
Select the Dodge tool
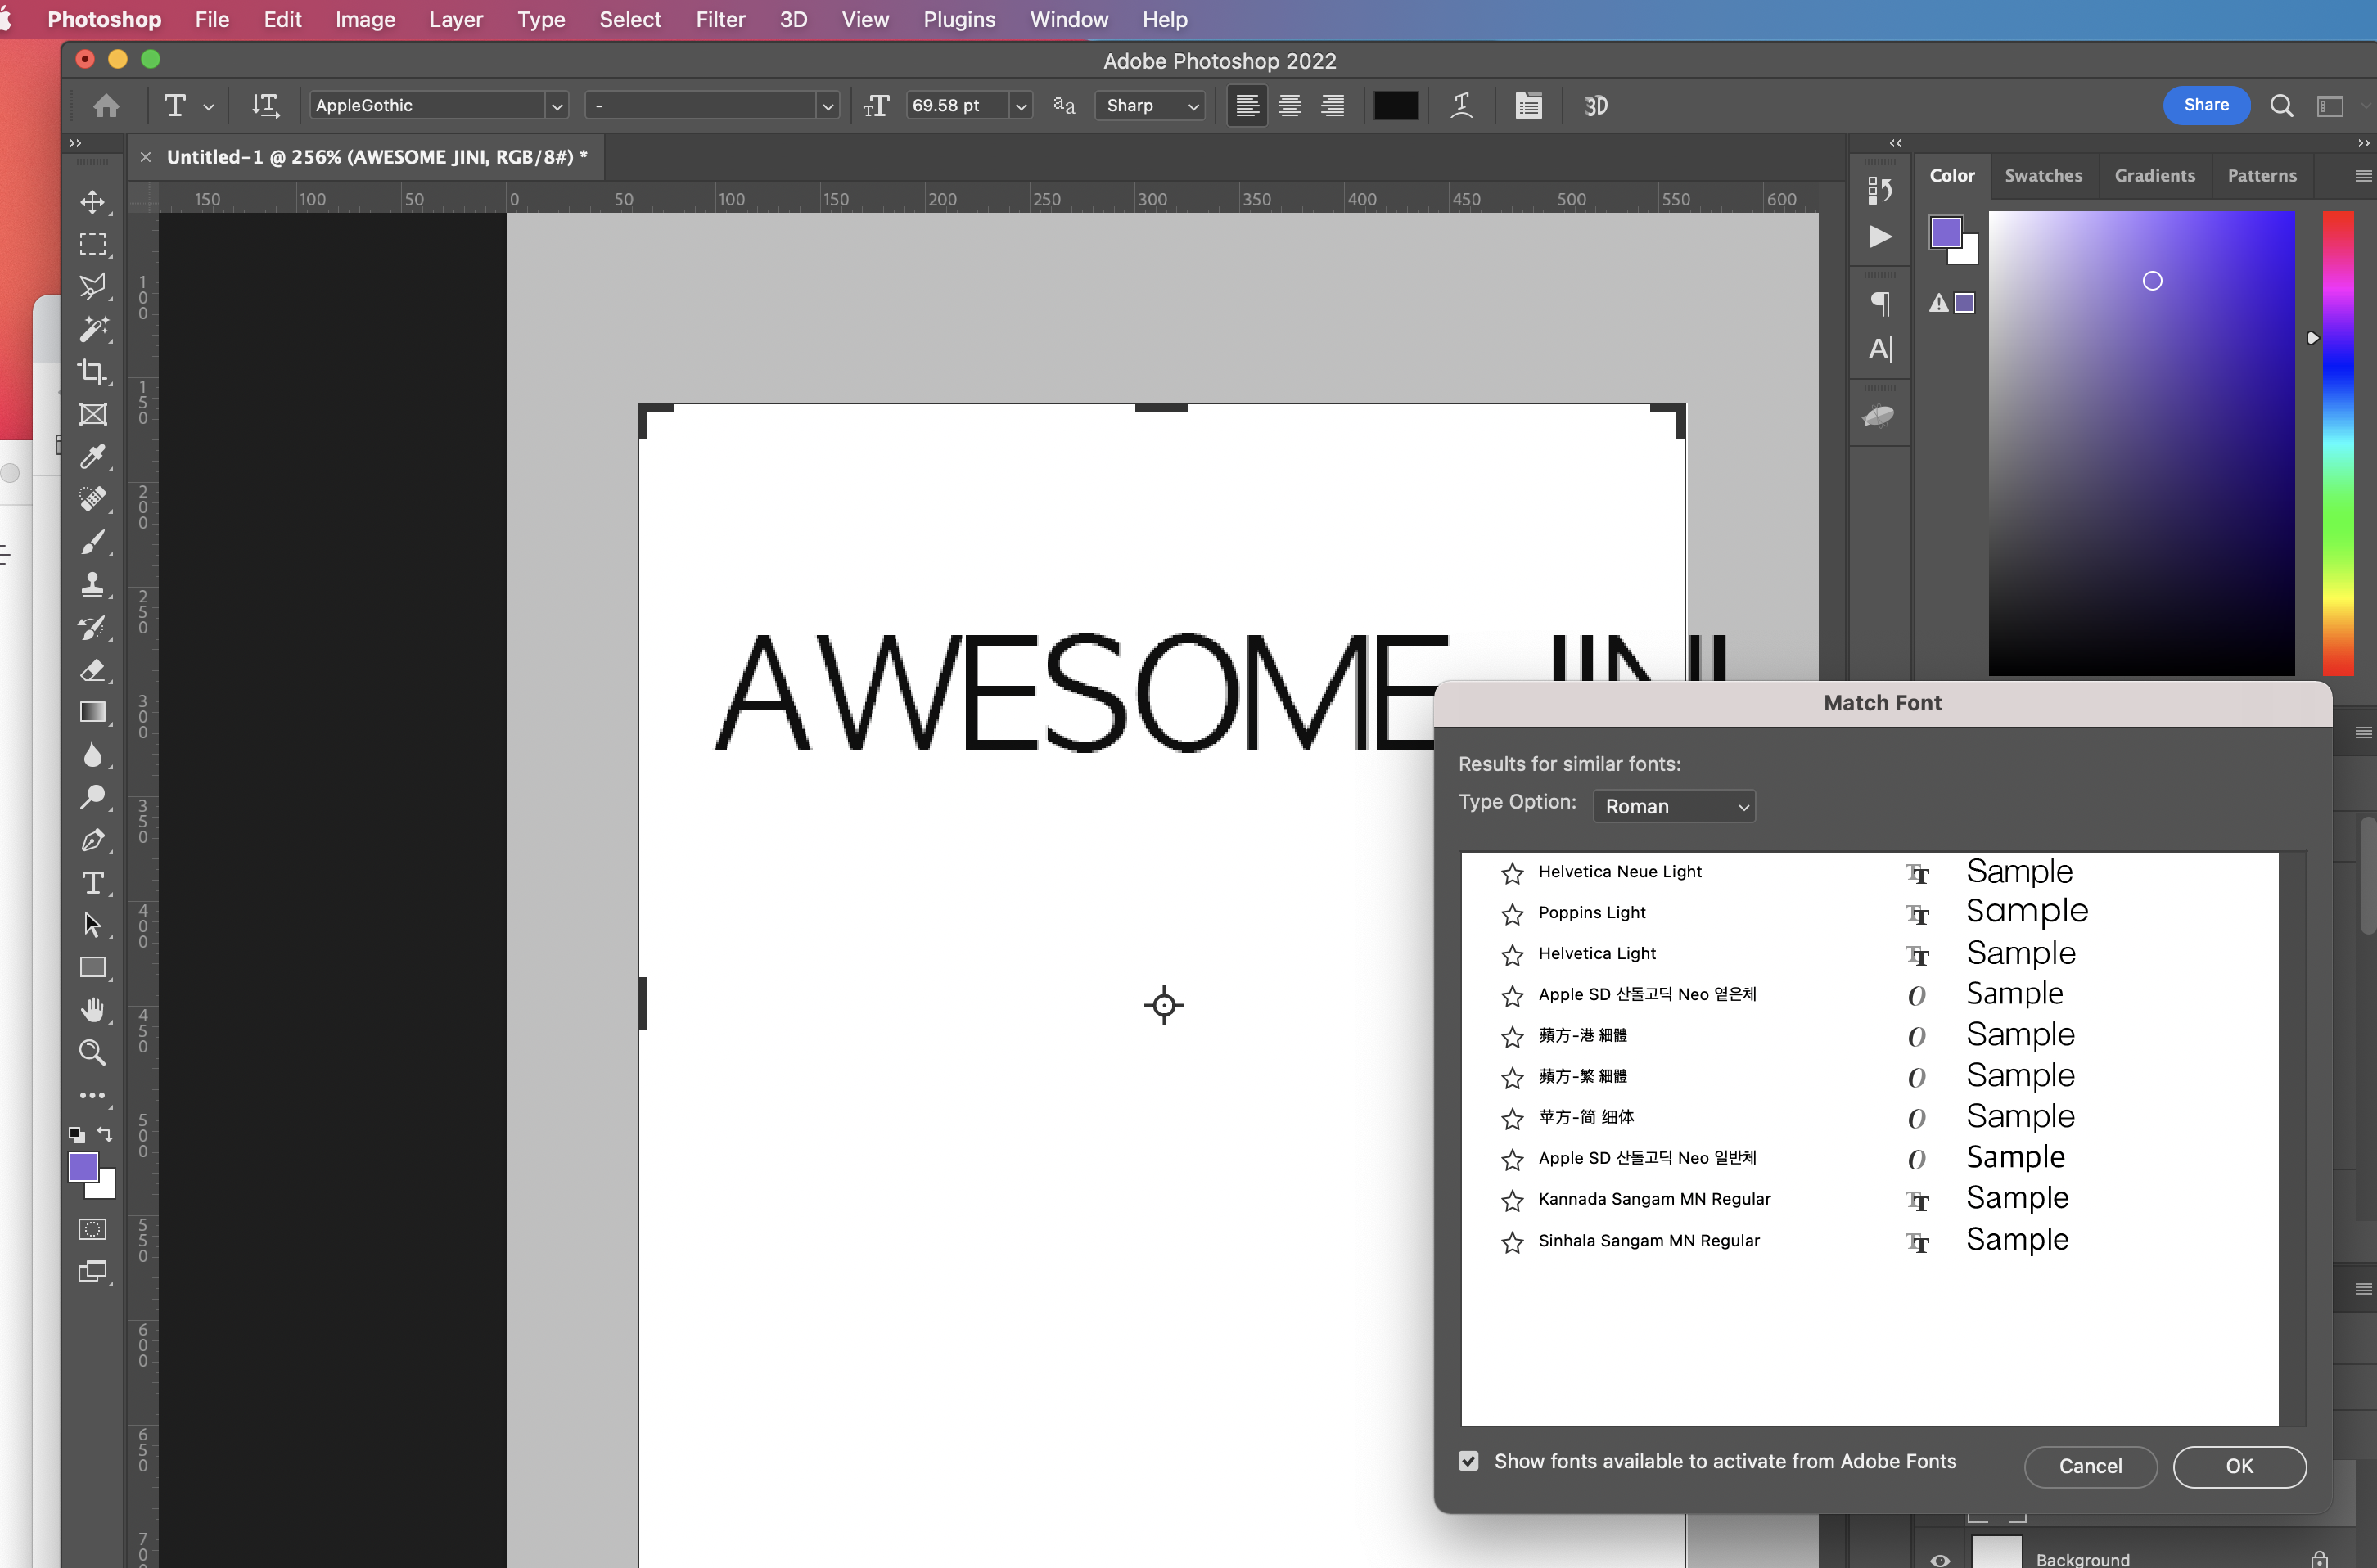point(93,797)
